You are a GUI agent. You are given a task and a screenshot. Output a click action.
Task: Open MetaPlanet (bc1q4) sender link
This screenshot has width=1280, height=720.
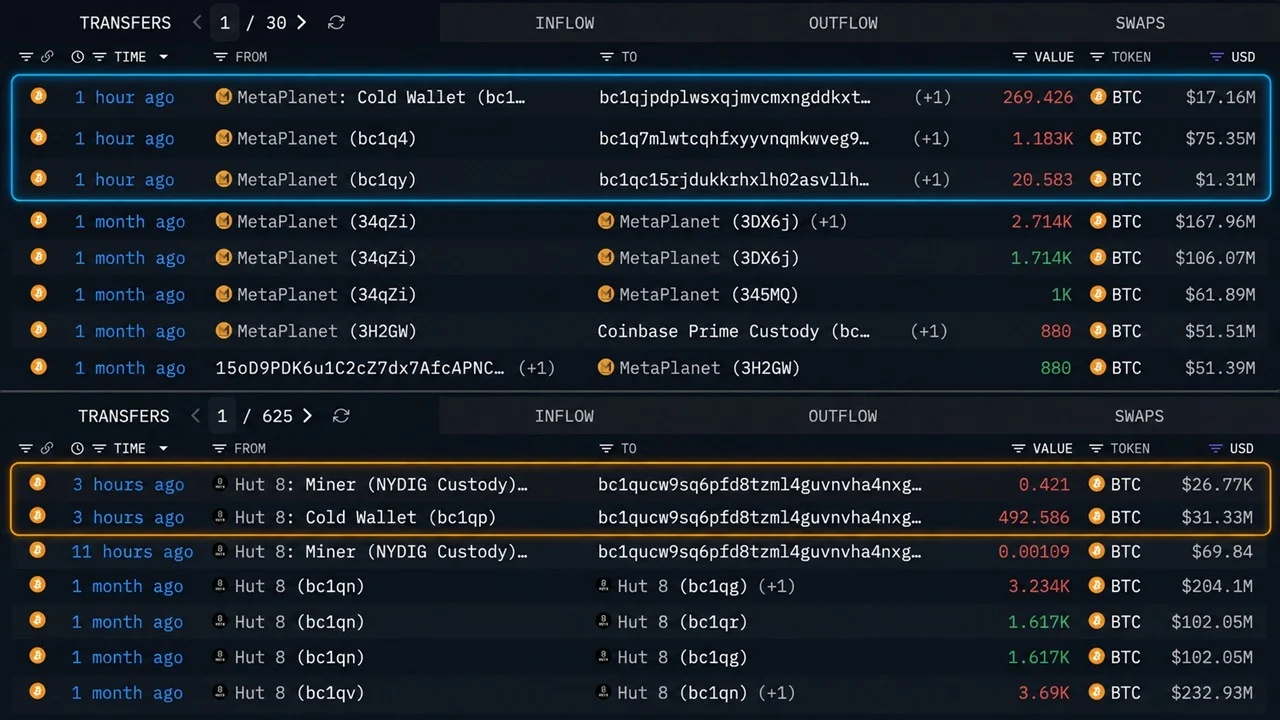point(326,138)
